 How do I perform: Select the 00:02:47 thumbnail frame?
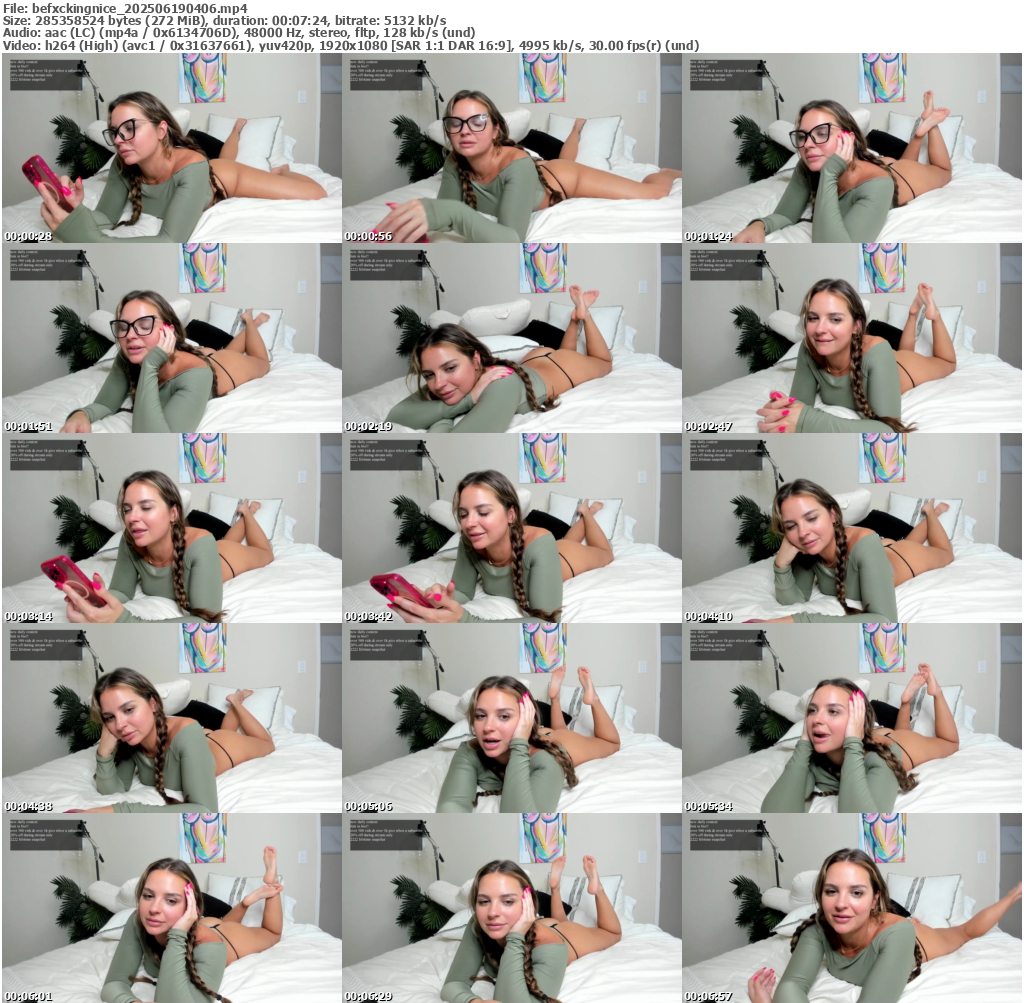click(x=852, y=338)
